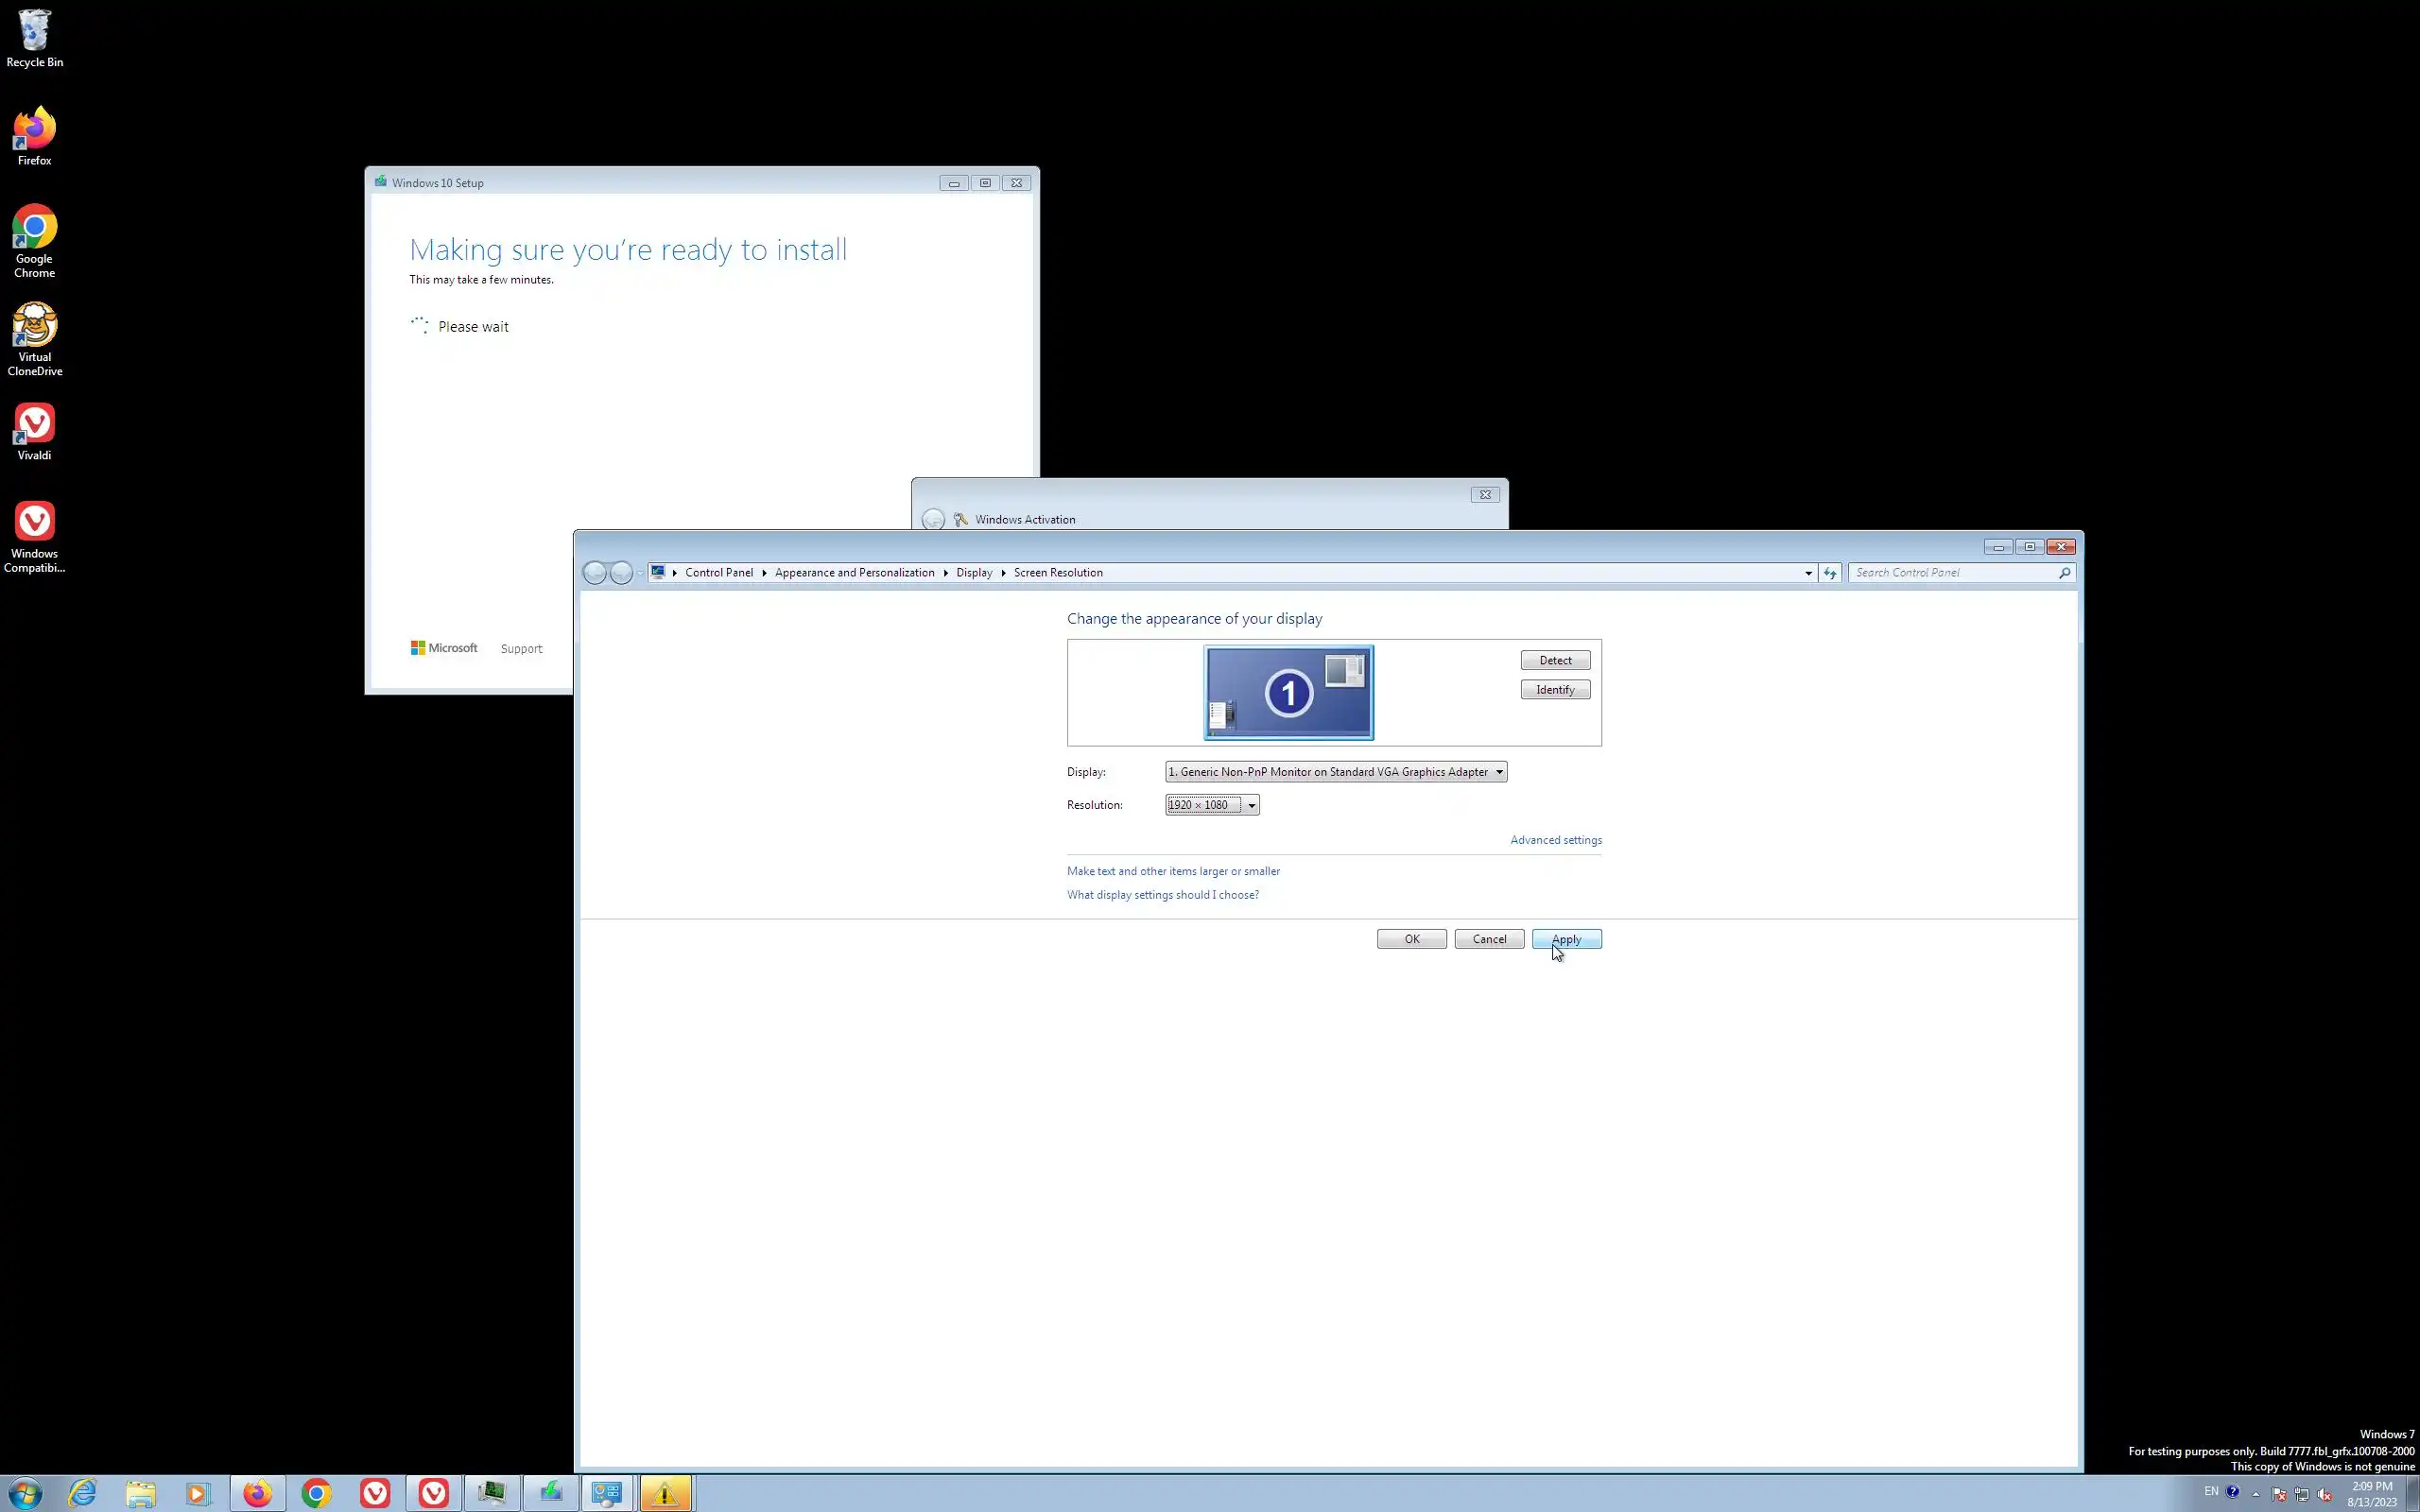The width and height of the screenshot is (2420, 1512).
Task: Click the Identify button
Action: [x=1555, y=690]
